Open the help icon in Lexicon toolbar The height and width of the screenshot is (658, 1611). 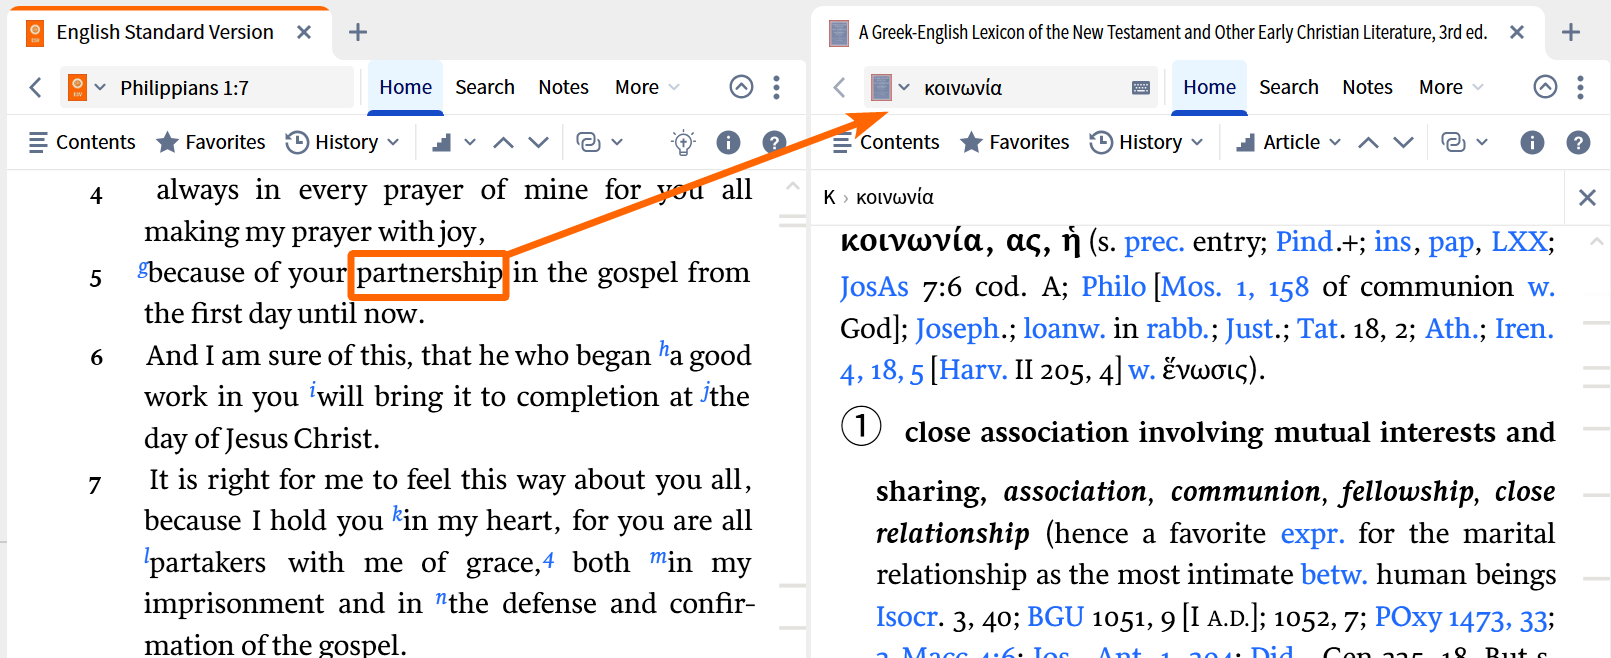1578,143
